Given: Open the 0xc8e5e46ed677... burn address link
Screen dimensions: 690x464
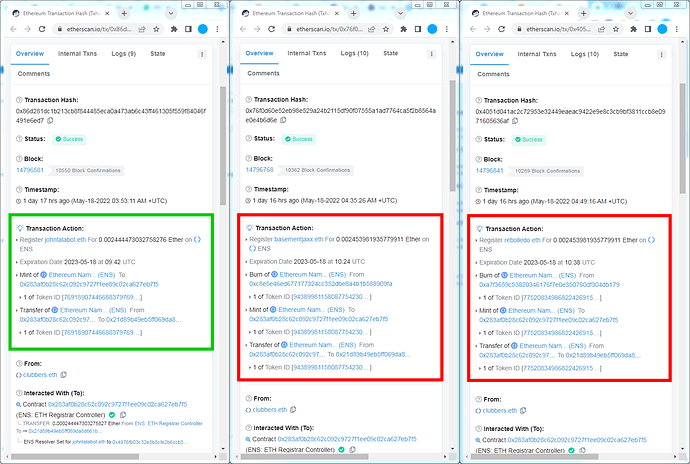Looking at the screenshot, I should [321, 284].
